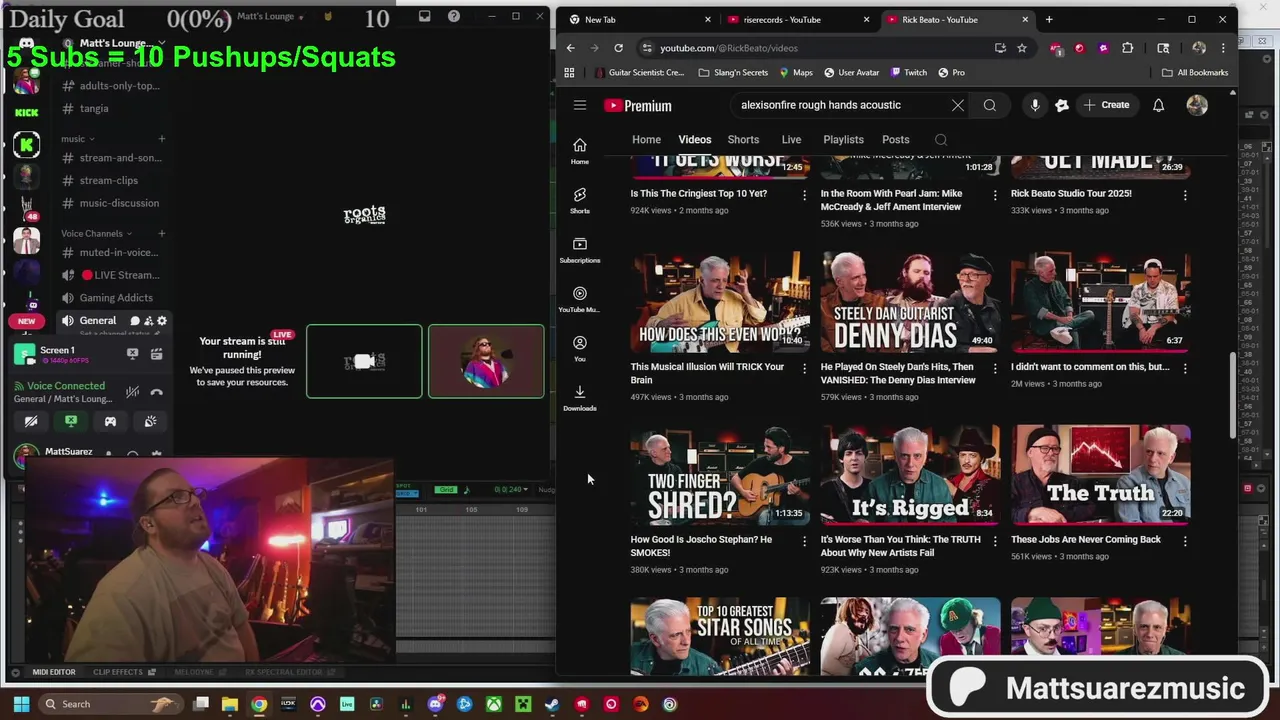This screenshot has height=720, width=1280.
Task: Switch to New Tab in Chrome
Action: 638,19
